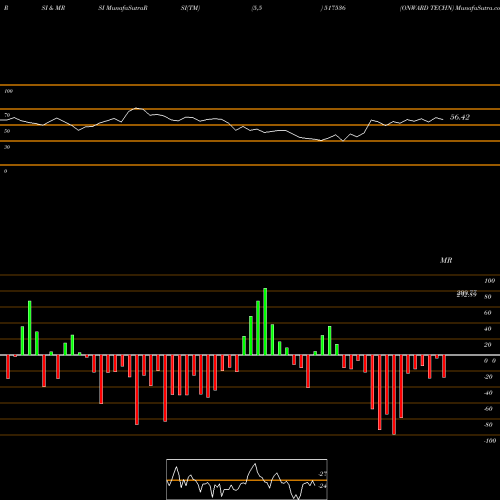Screen dimensions: 500x500
Task: Click the RSI axis label 100
Action: click(x=8, y=91)
